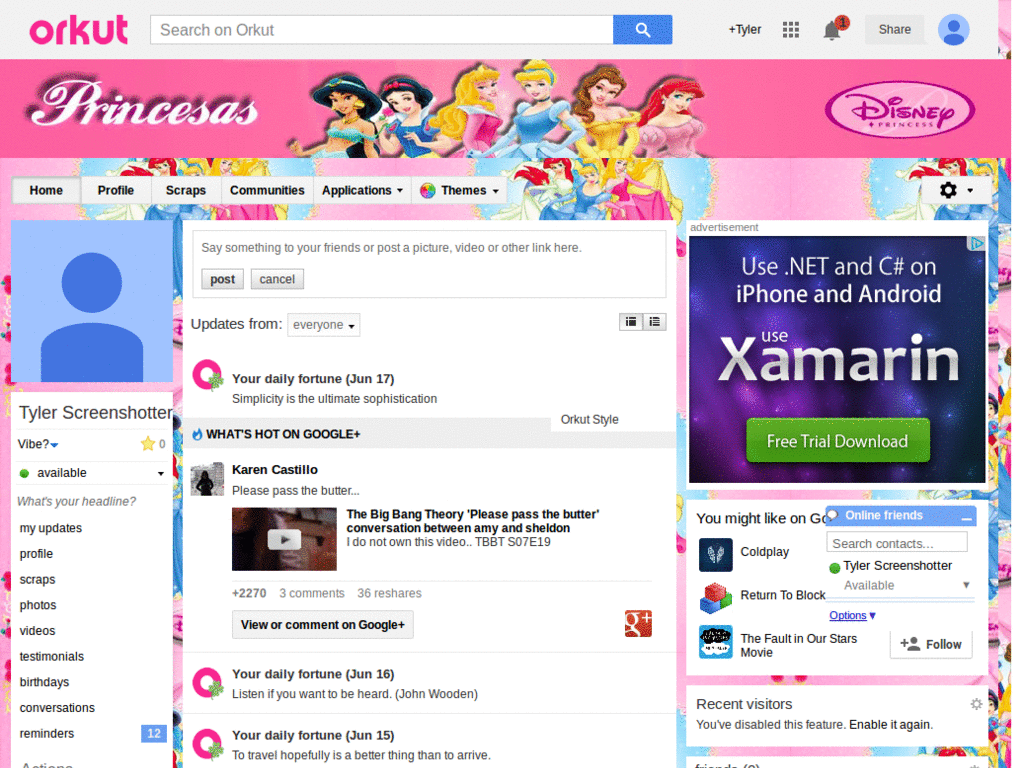Image resolution: width=1024 pixels, height=768 pixels.
Task: Minimize the Online friends chat panel
Action: [x=966, y=517]
